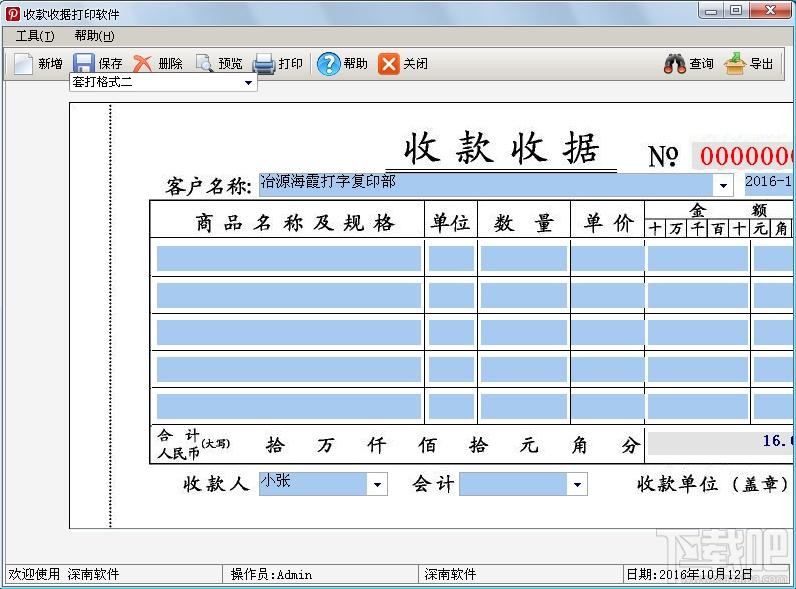Click the 收款单位 (盖章) label
The height and width of the screenshot is (589, 796).
pos(713,484)
